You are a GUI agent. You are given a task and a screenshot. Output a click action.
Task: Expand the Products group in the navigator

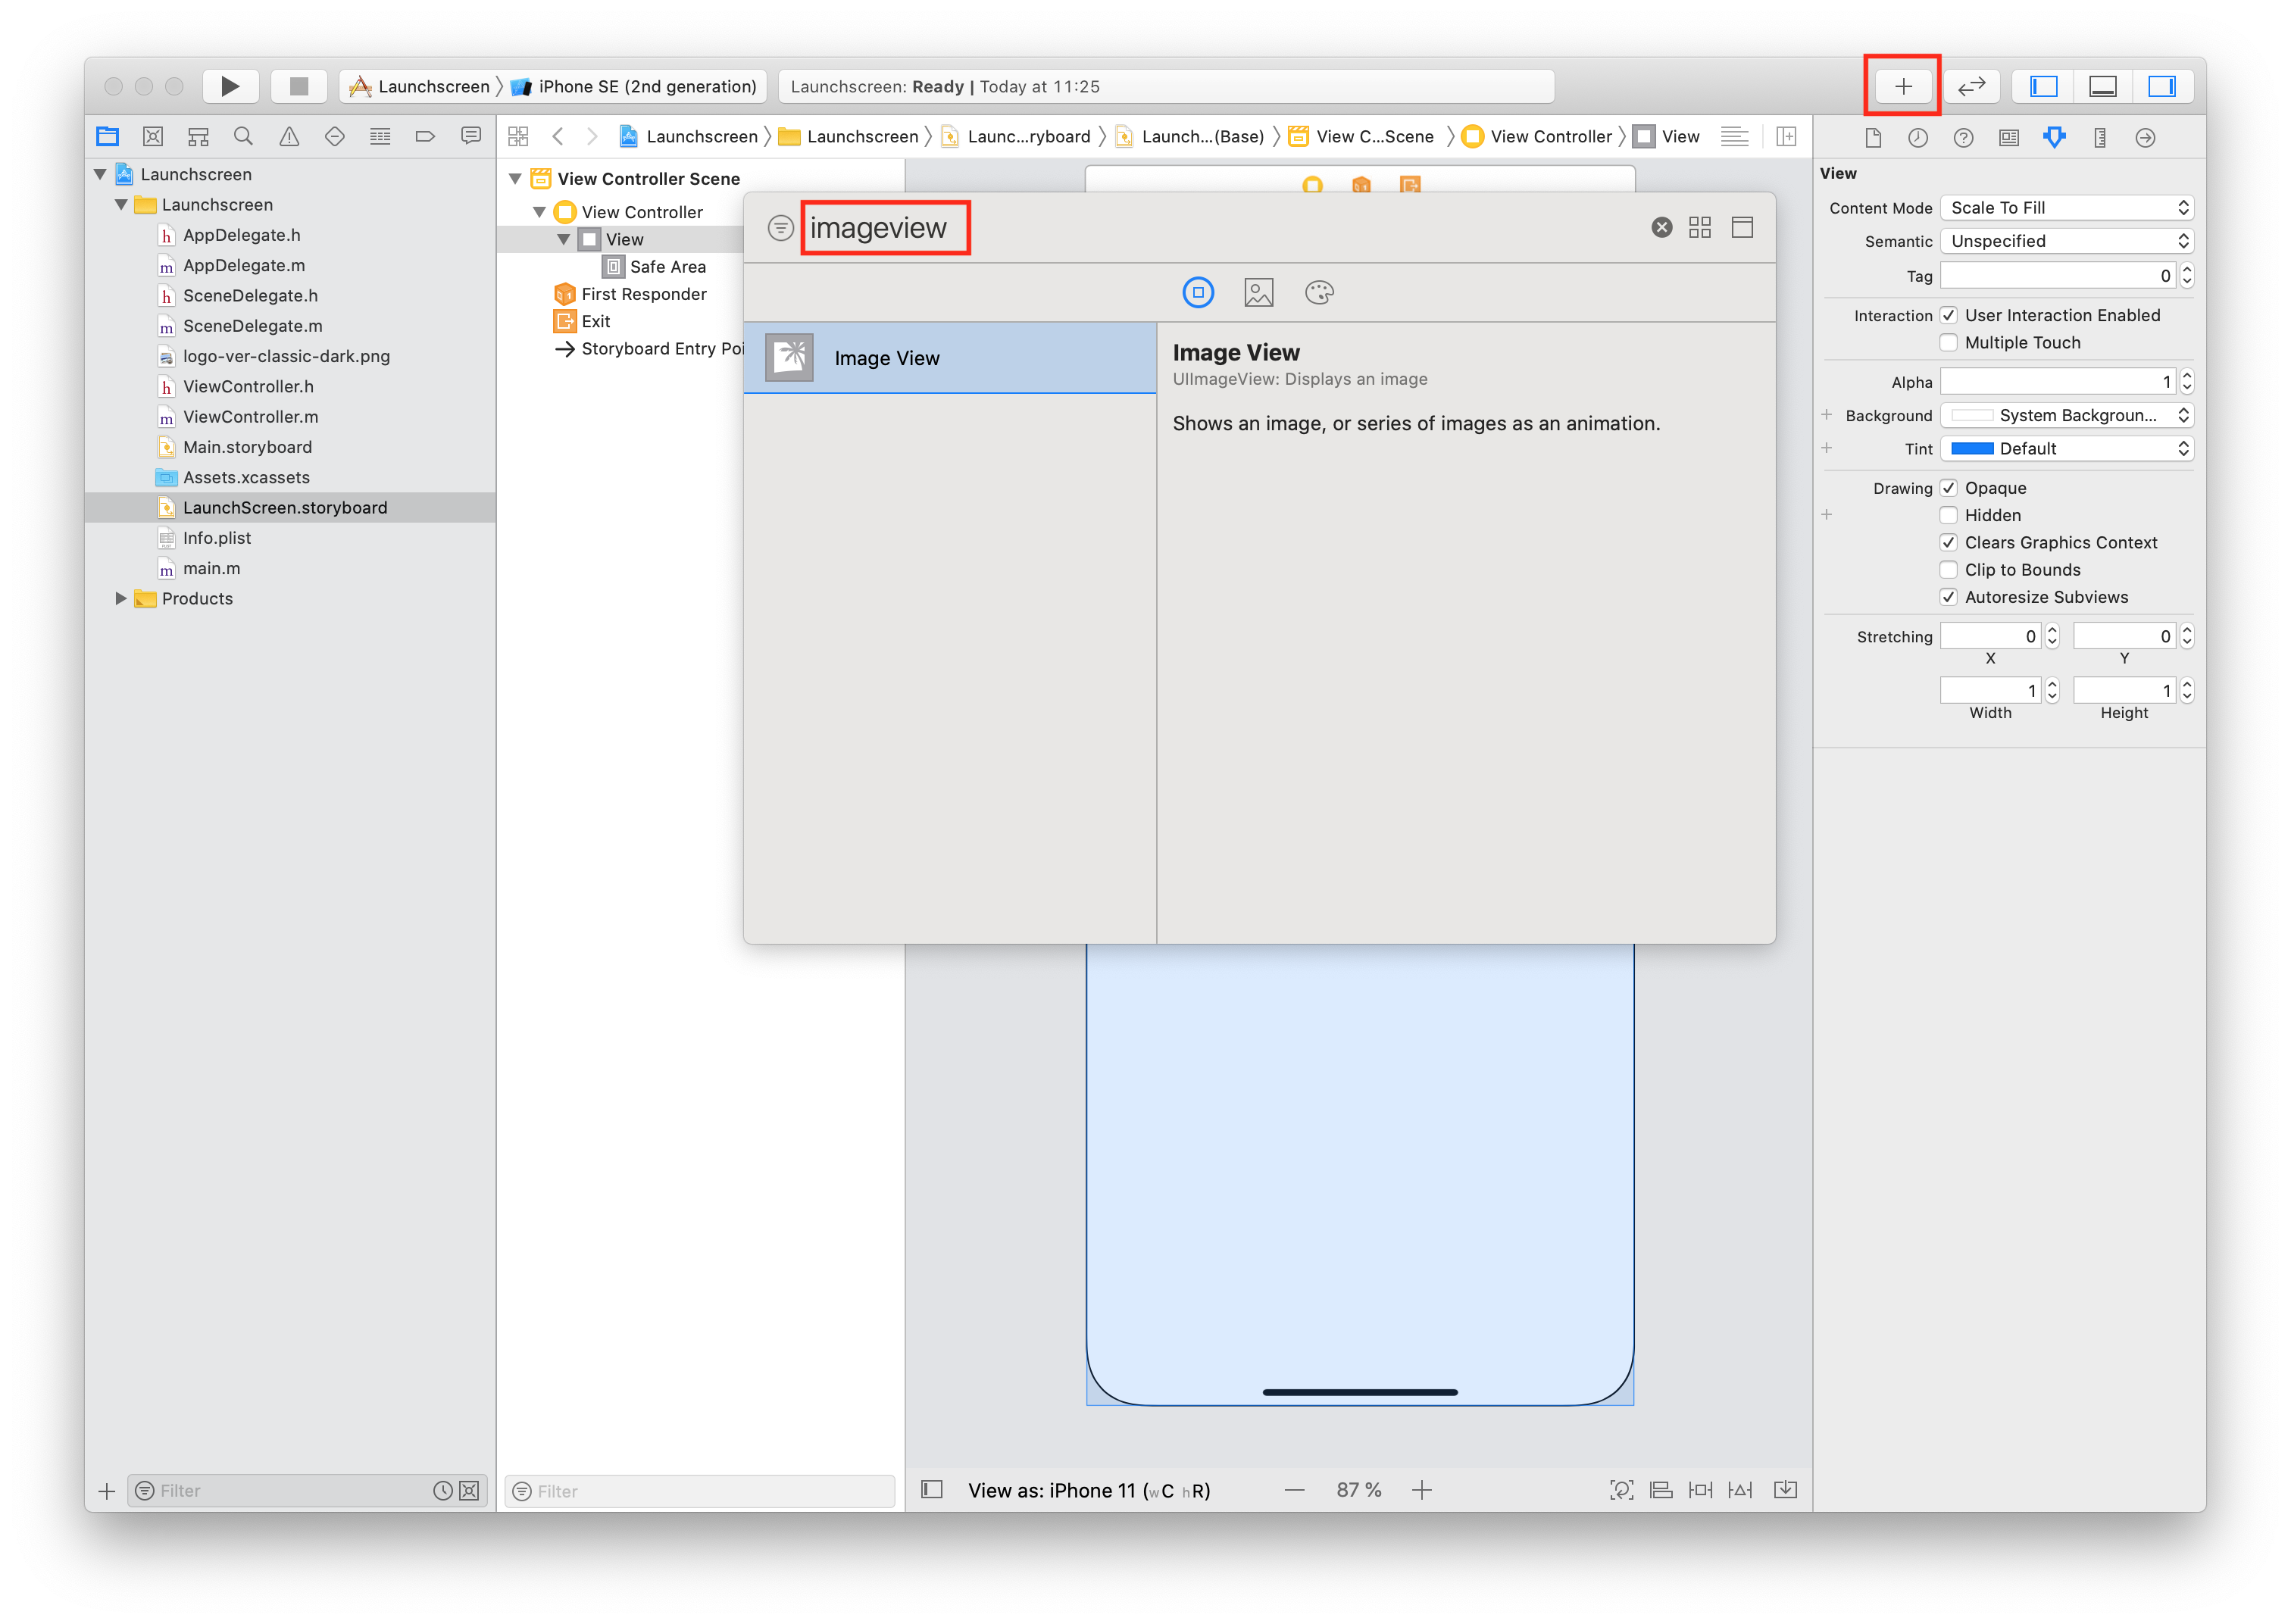pyautogui.click(x=120, y=598)
